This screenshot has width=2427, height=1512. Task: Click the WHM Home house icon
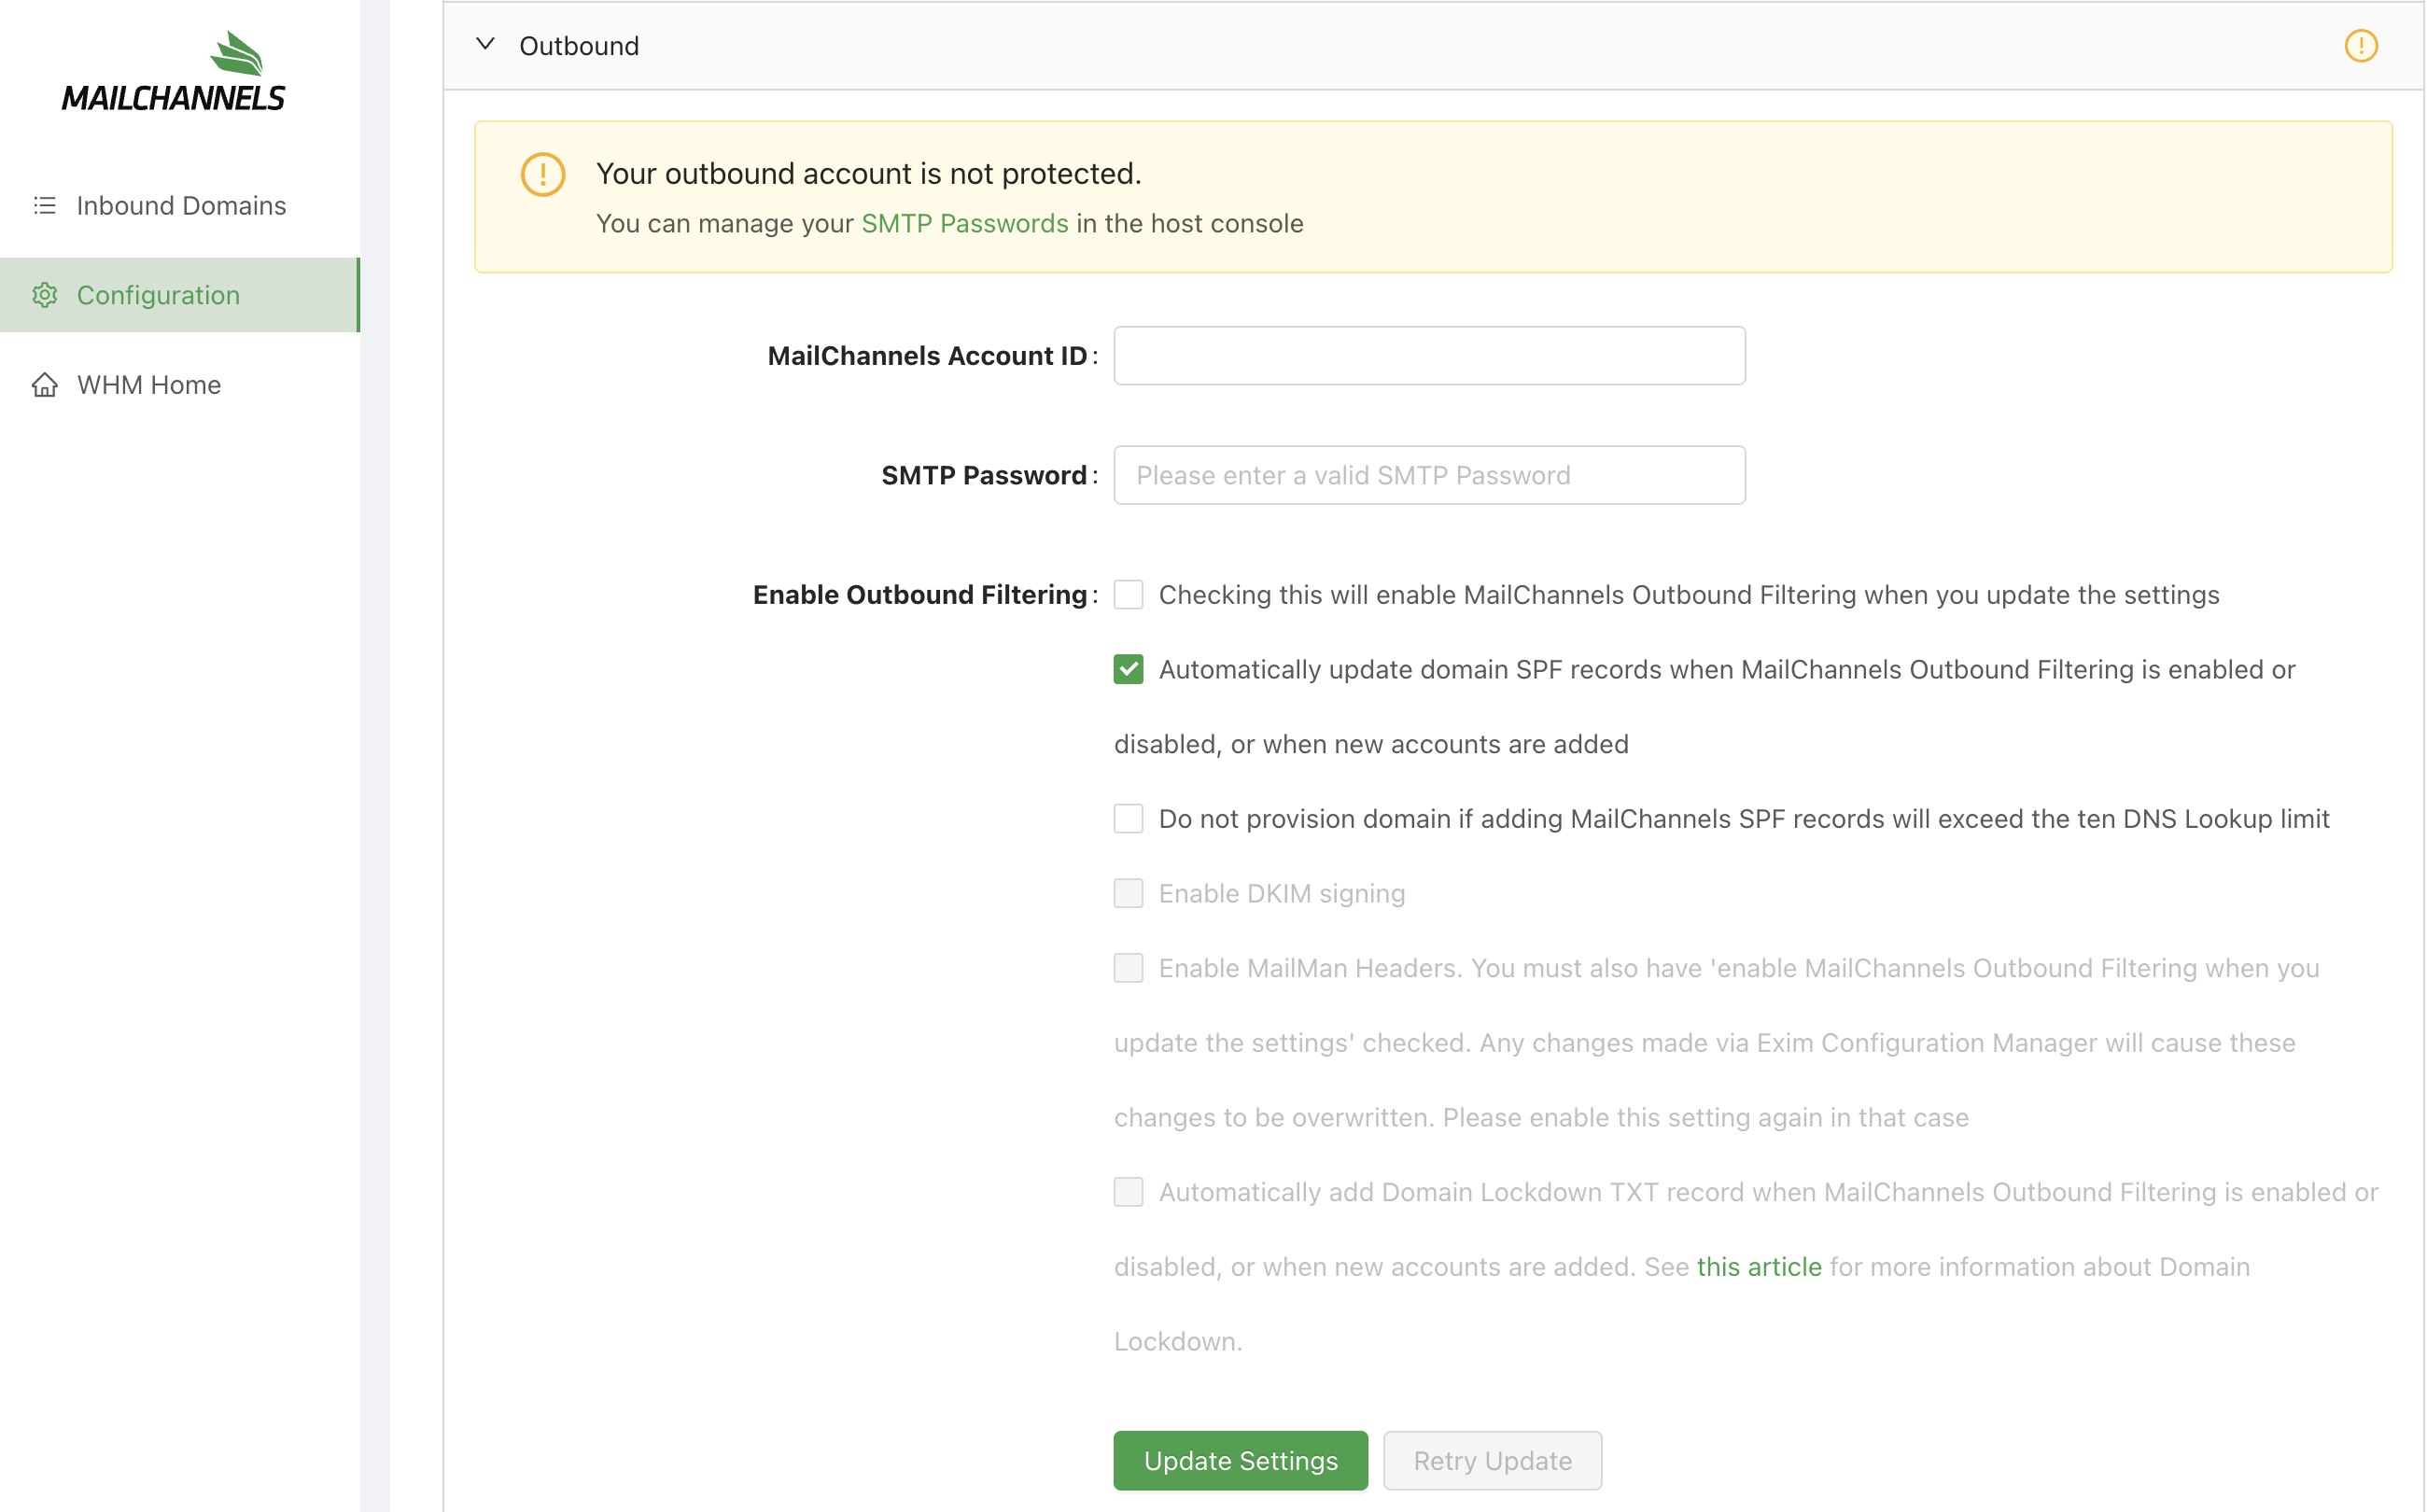[45, 385]
